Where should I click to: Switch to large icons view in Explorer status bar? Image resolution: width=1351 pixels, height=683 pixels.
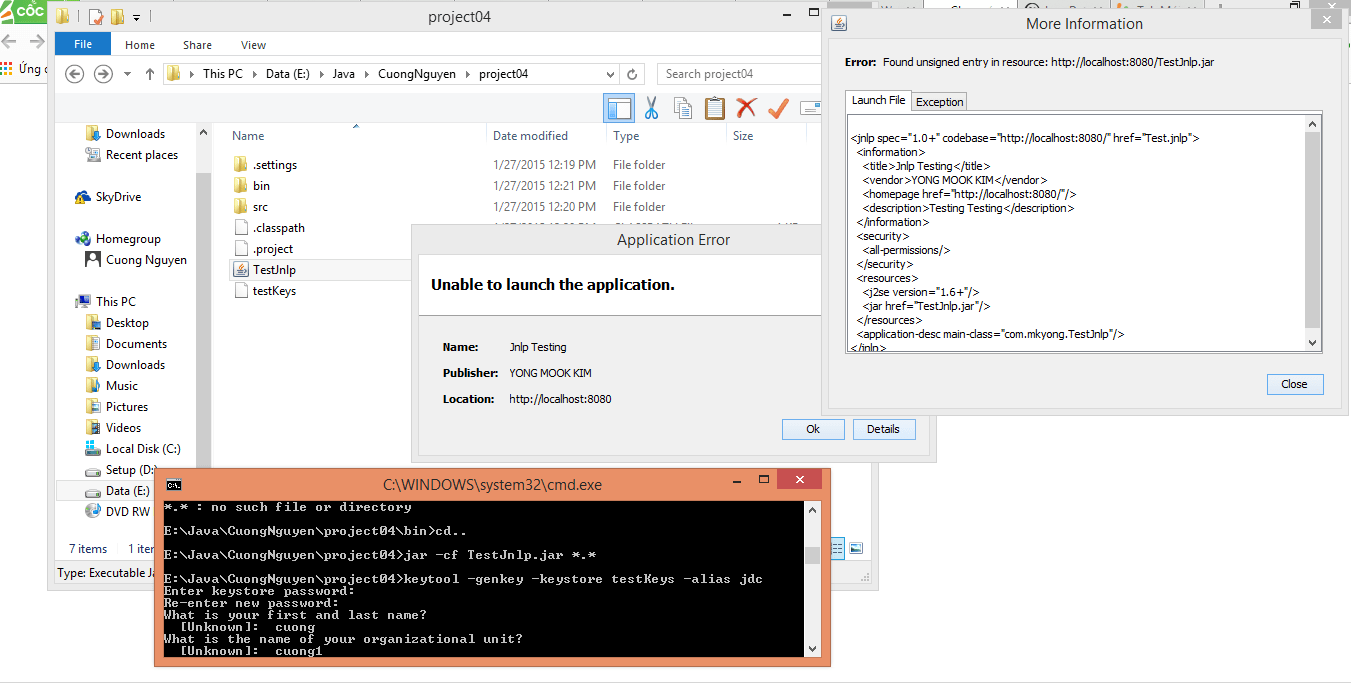856,548
